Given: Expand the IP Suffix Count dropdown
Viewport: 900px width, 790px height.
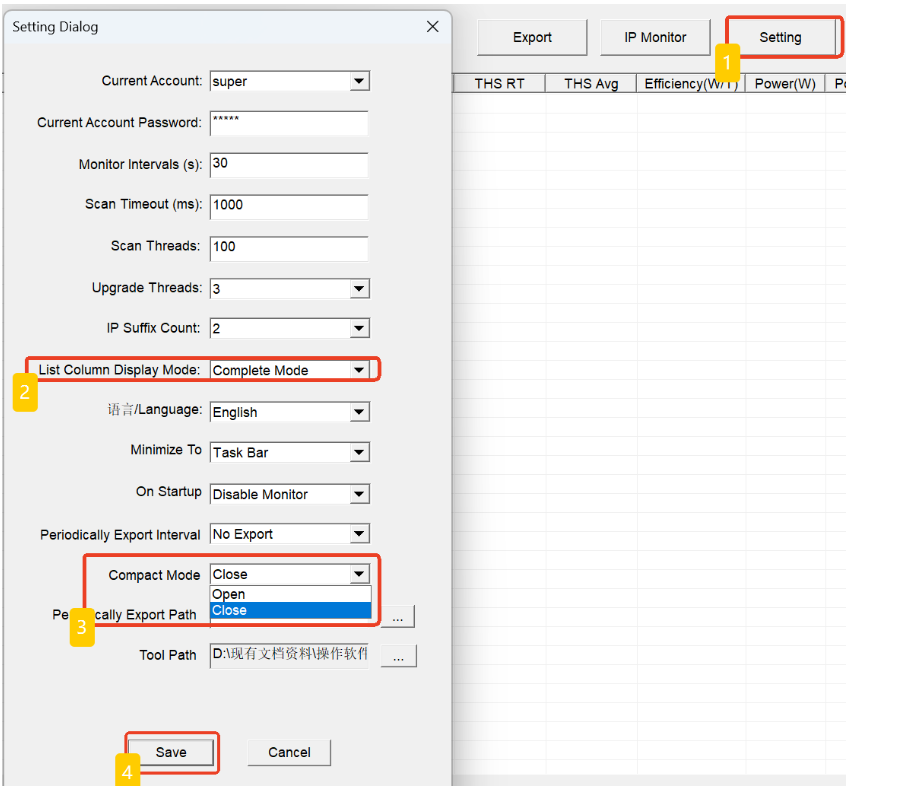Looking at the screenshot, I should click(x=359, y=328).
